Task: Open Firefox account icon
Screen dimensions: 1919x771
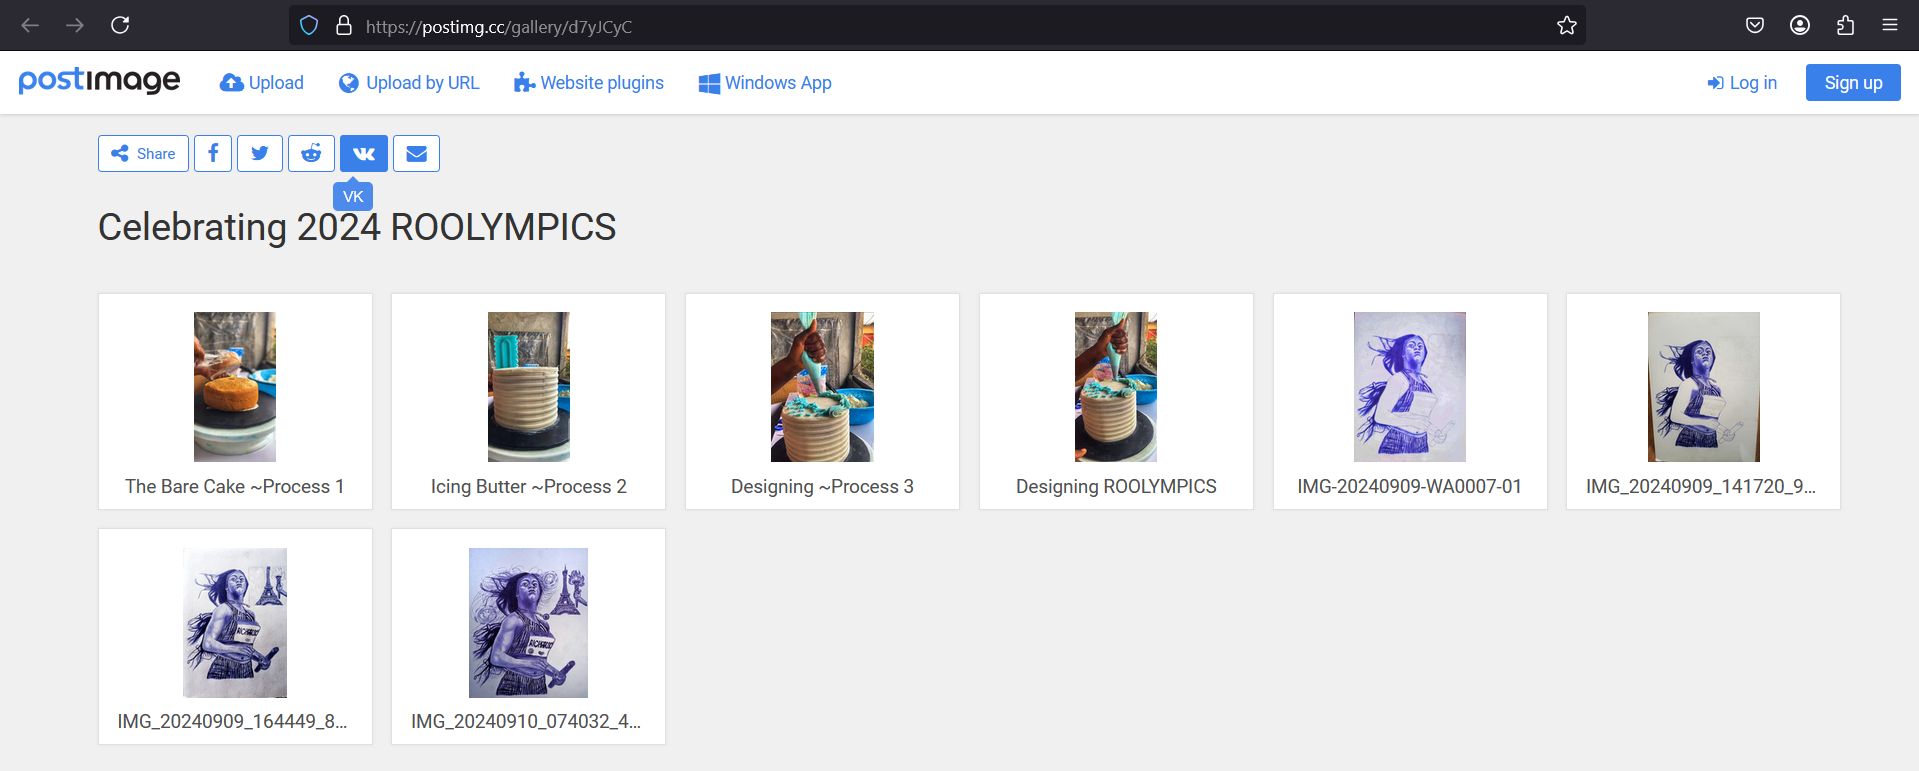Action: point(1799,26)
